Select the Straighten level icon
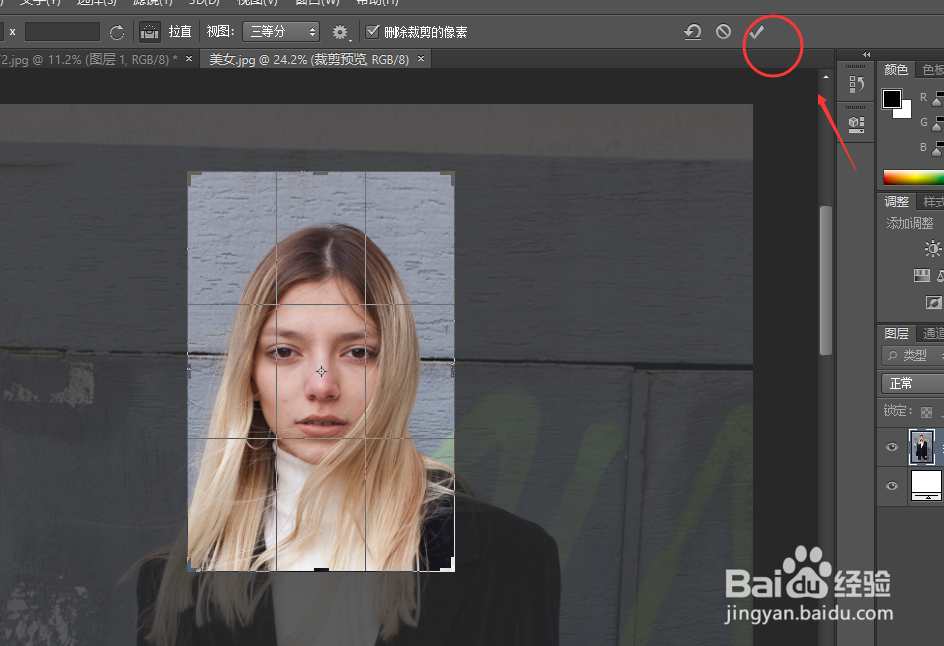 point(149,32)
